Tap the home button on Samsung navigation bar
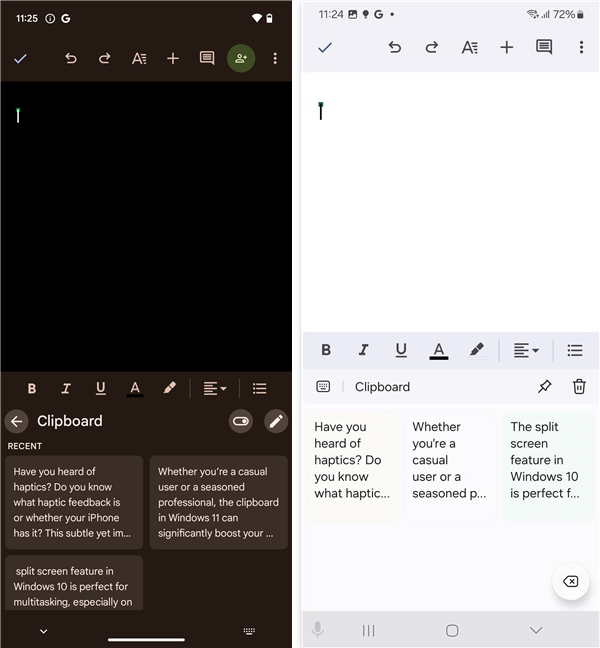 (452, 631)
